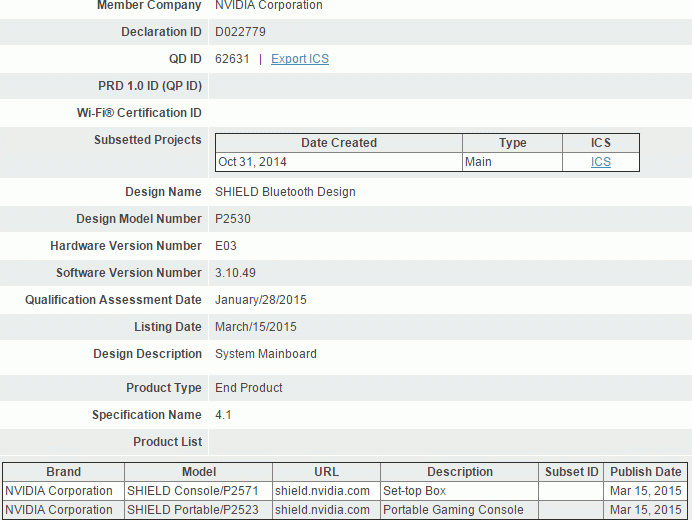This screenshot has width=692, height=520.
Task: Select the Listing Date value March/15/2015
Action: (256, 327)
